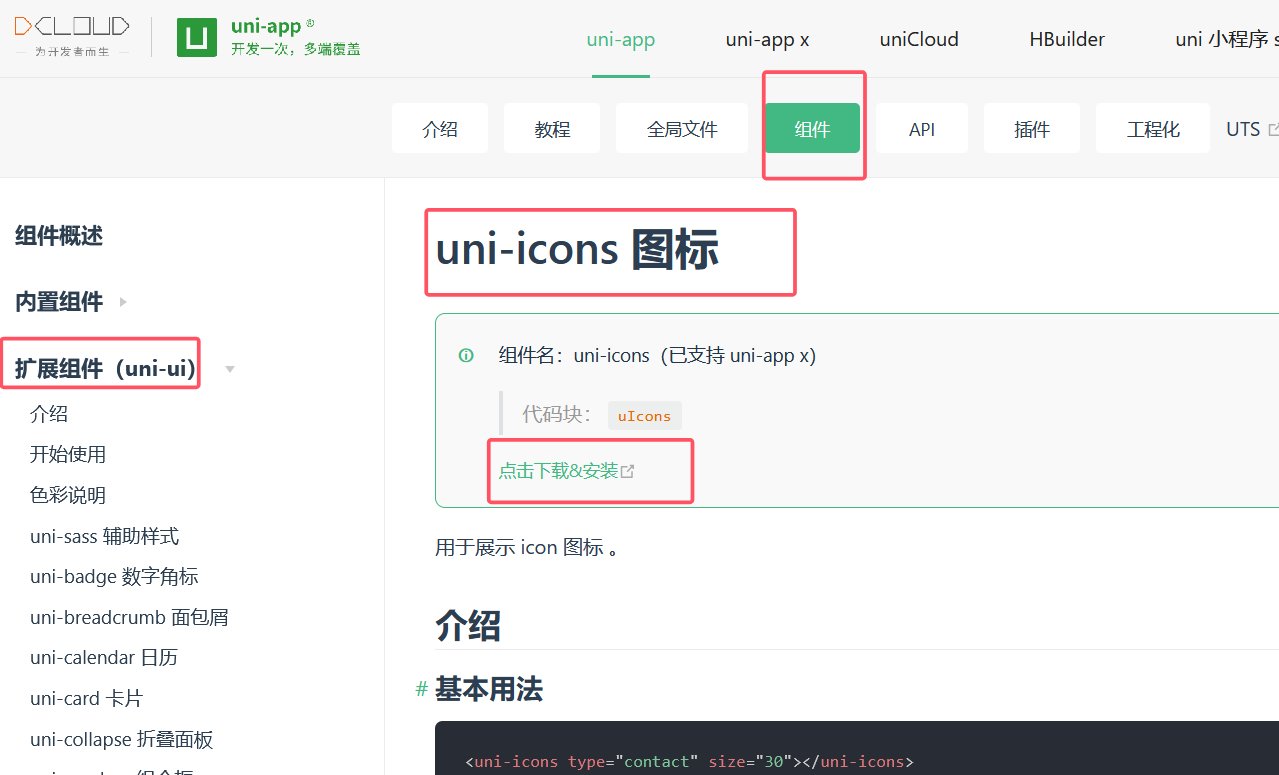Click the external link icon next to UTS

[1272, 129]
